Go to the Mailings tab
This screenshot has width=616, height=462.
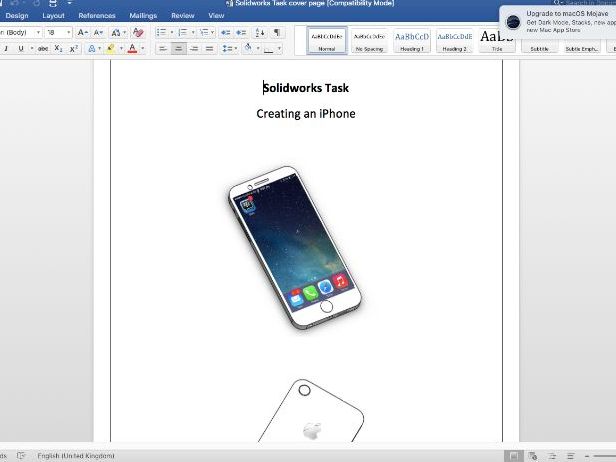pos(143,16)
